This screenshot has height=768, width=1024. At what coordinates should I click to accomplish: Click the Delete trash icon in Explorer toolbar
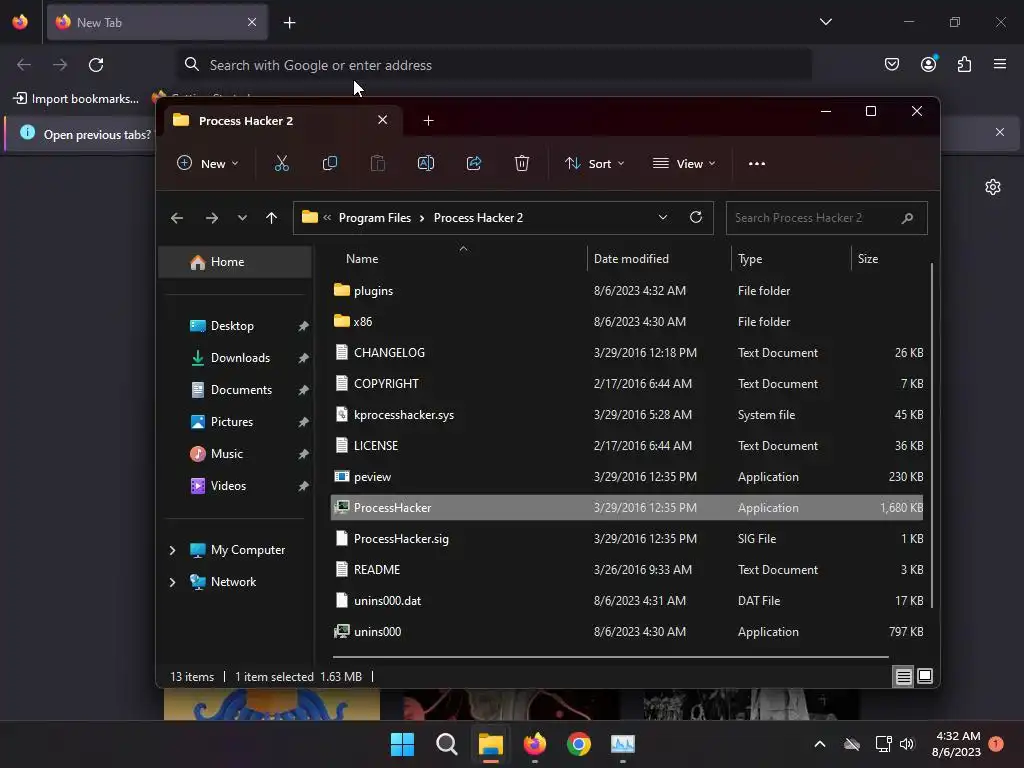tap(522, 163)
